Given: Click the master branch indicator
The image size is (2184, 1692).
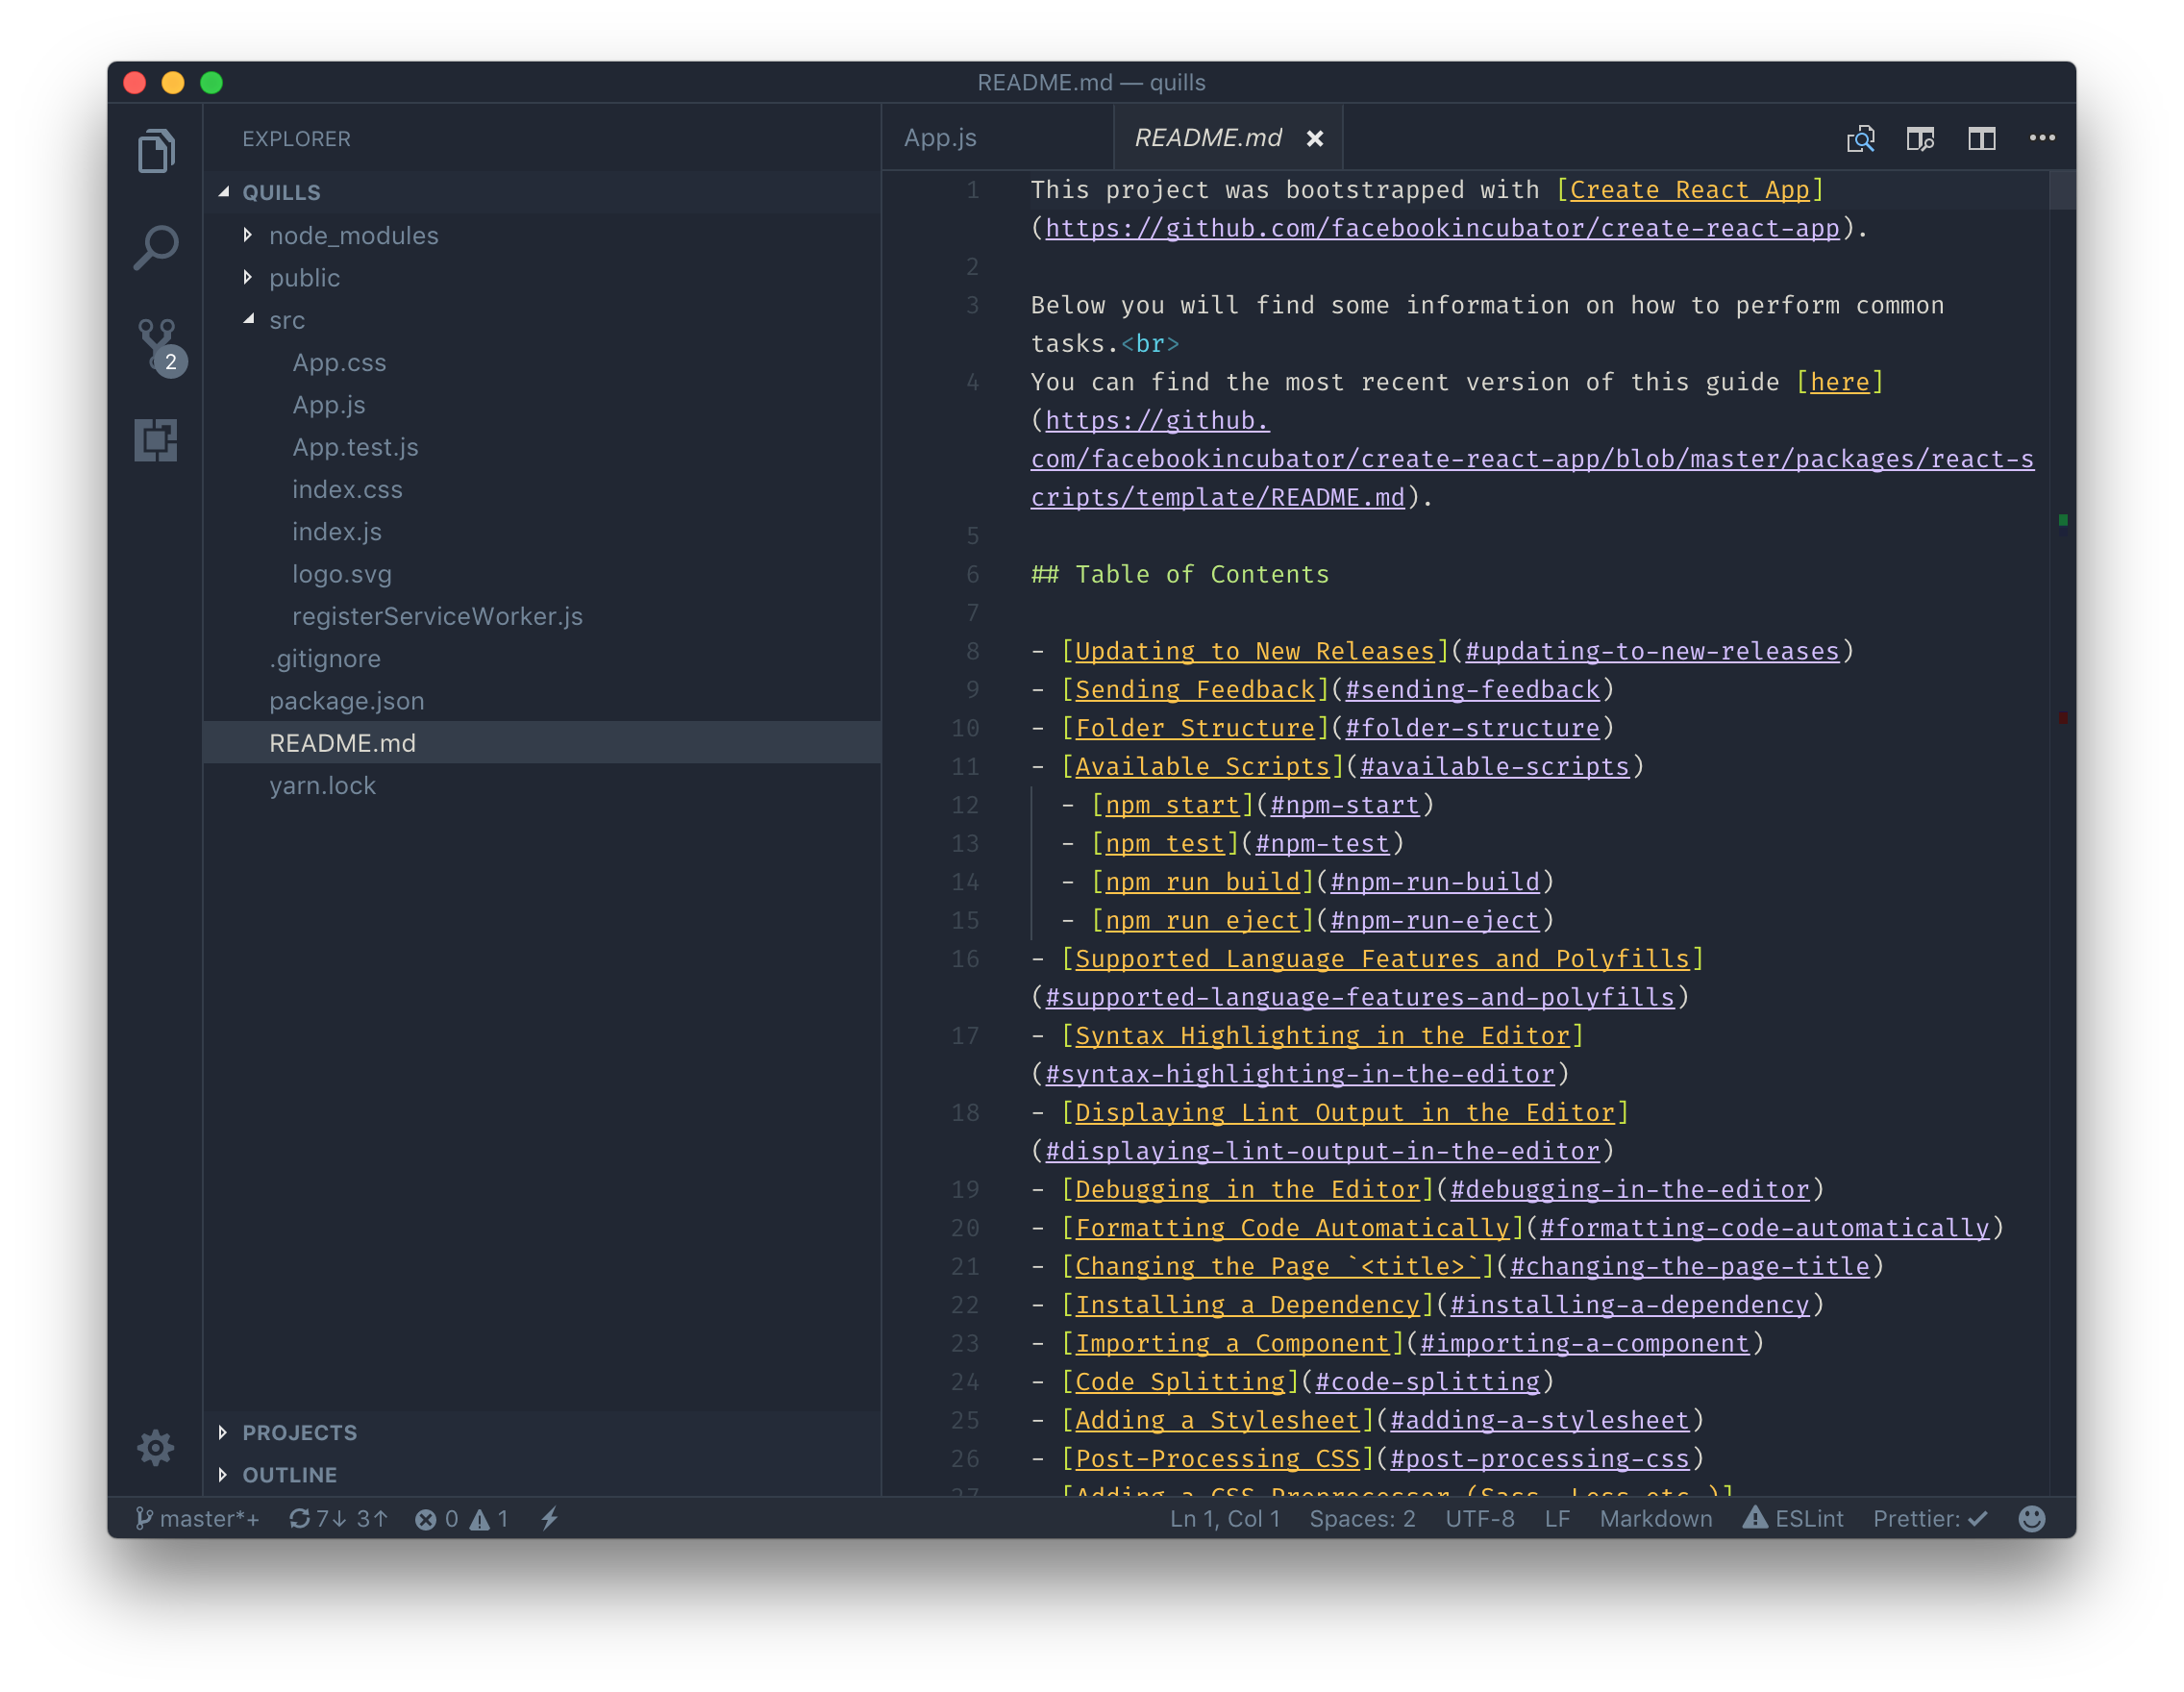Looking at the screenshot, I should 198,1518.
